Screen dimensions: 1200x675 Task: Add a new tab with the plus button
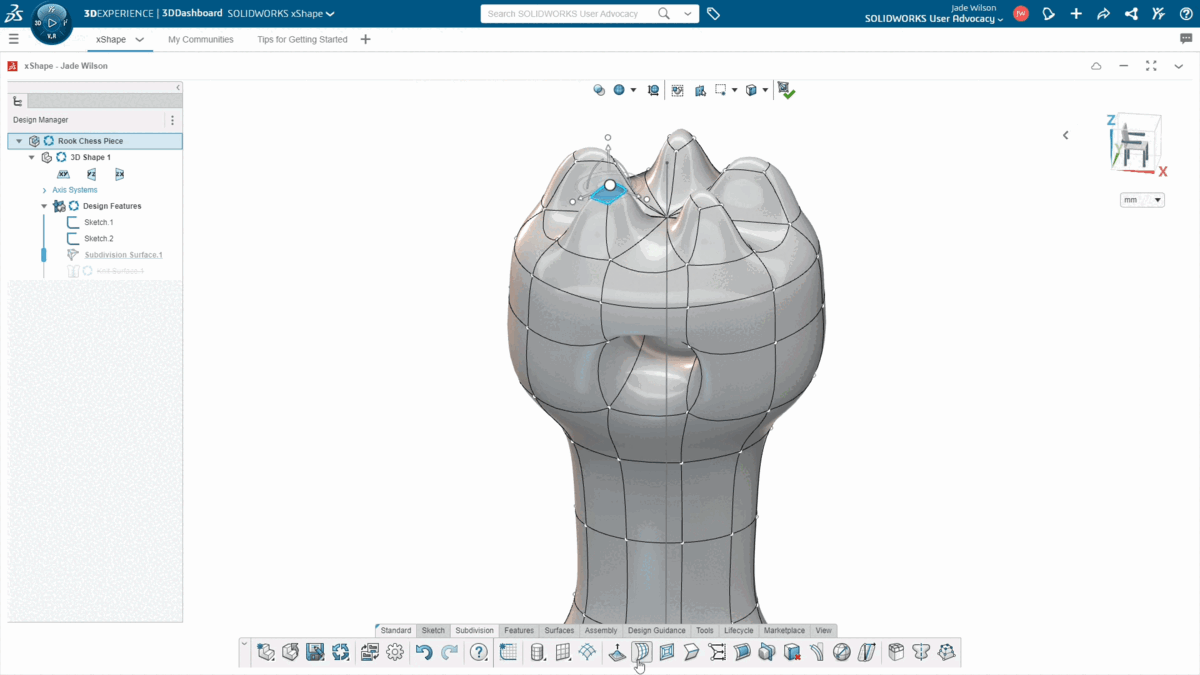point(366,39)
